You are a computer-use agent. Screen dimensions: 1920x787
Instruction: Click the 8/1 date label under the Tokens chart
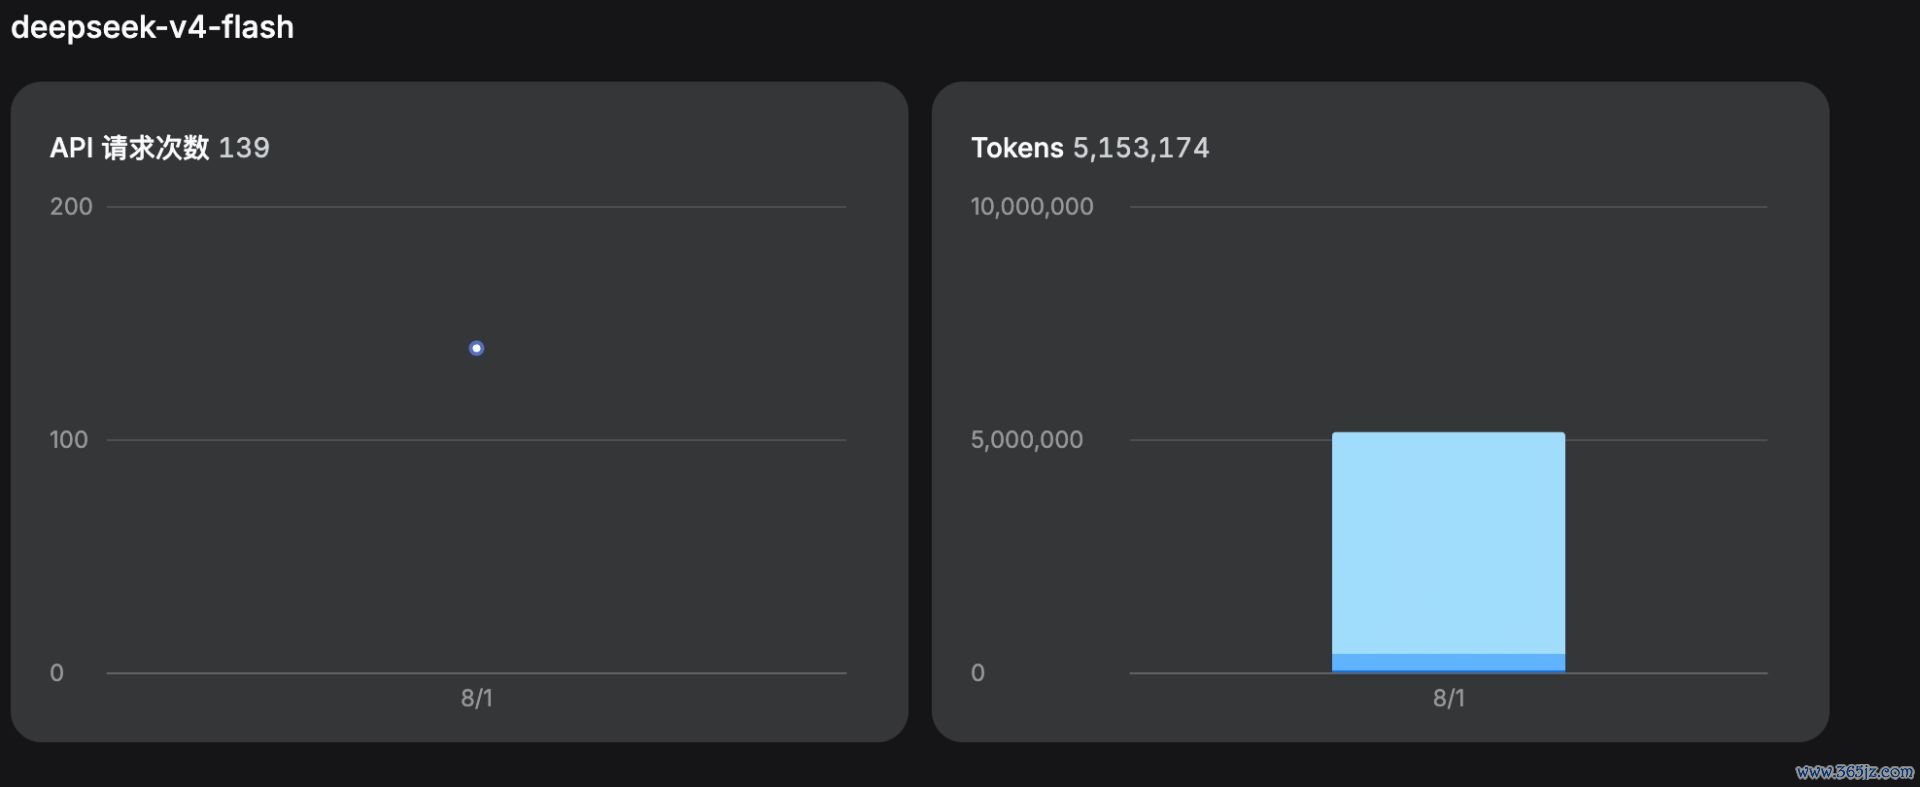[x=1448, y=698]
